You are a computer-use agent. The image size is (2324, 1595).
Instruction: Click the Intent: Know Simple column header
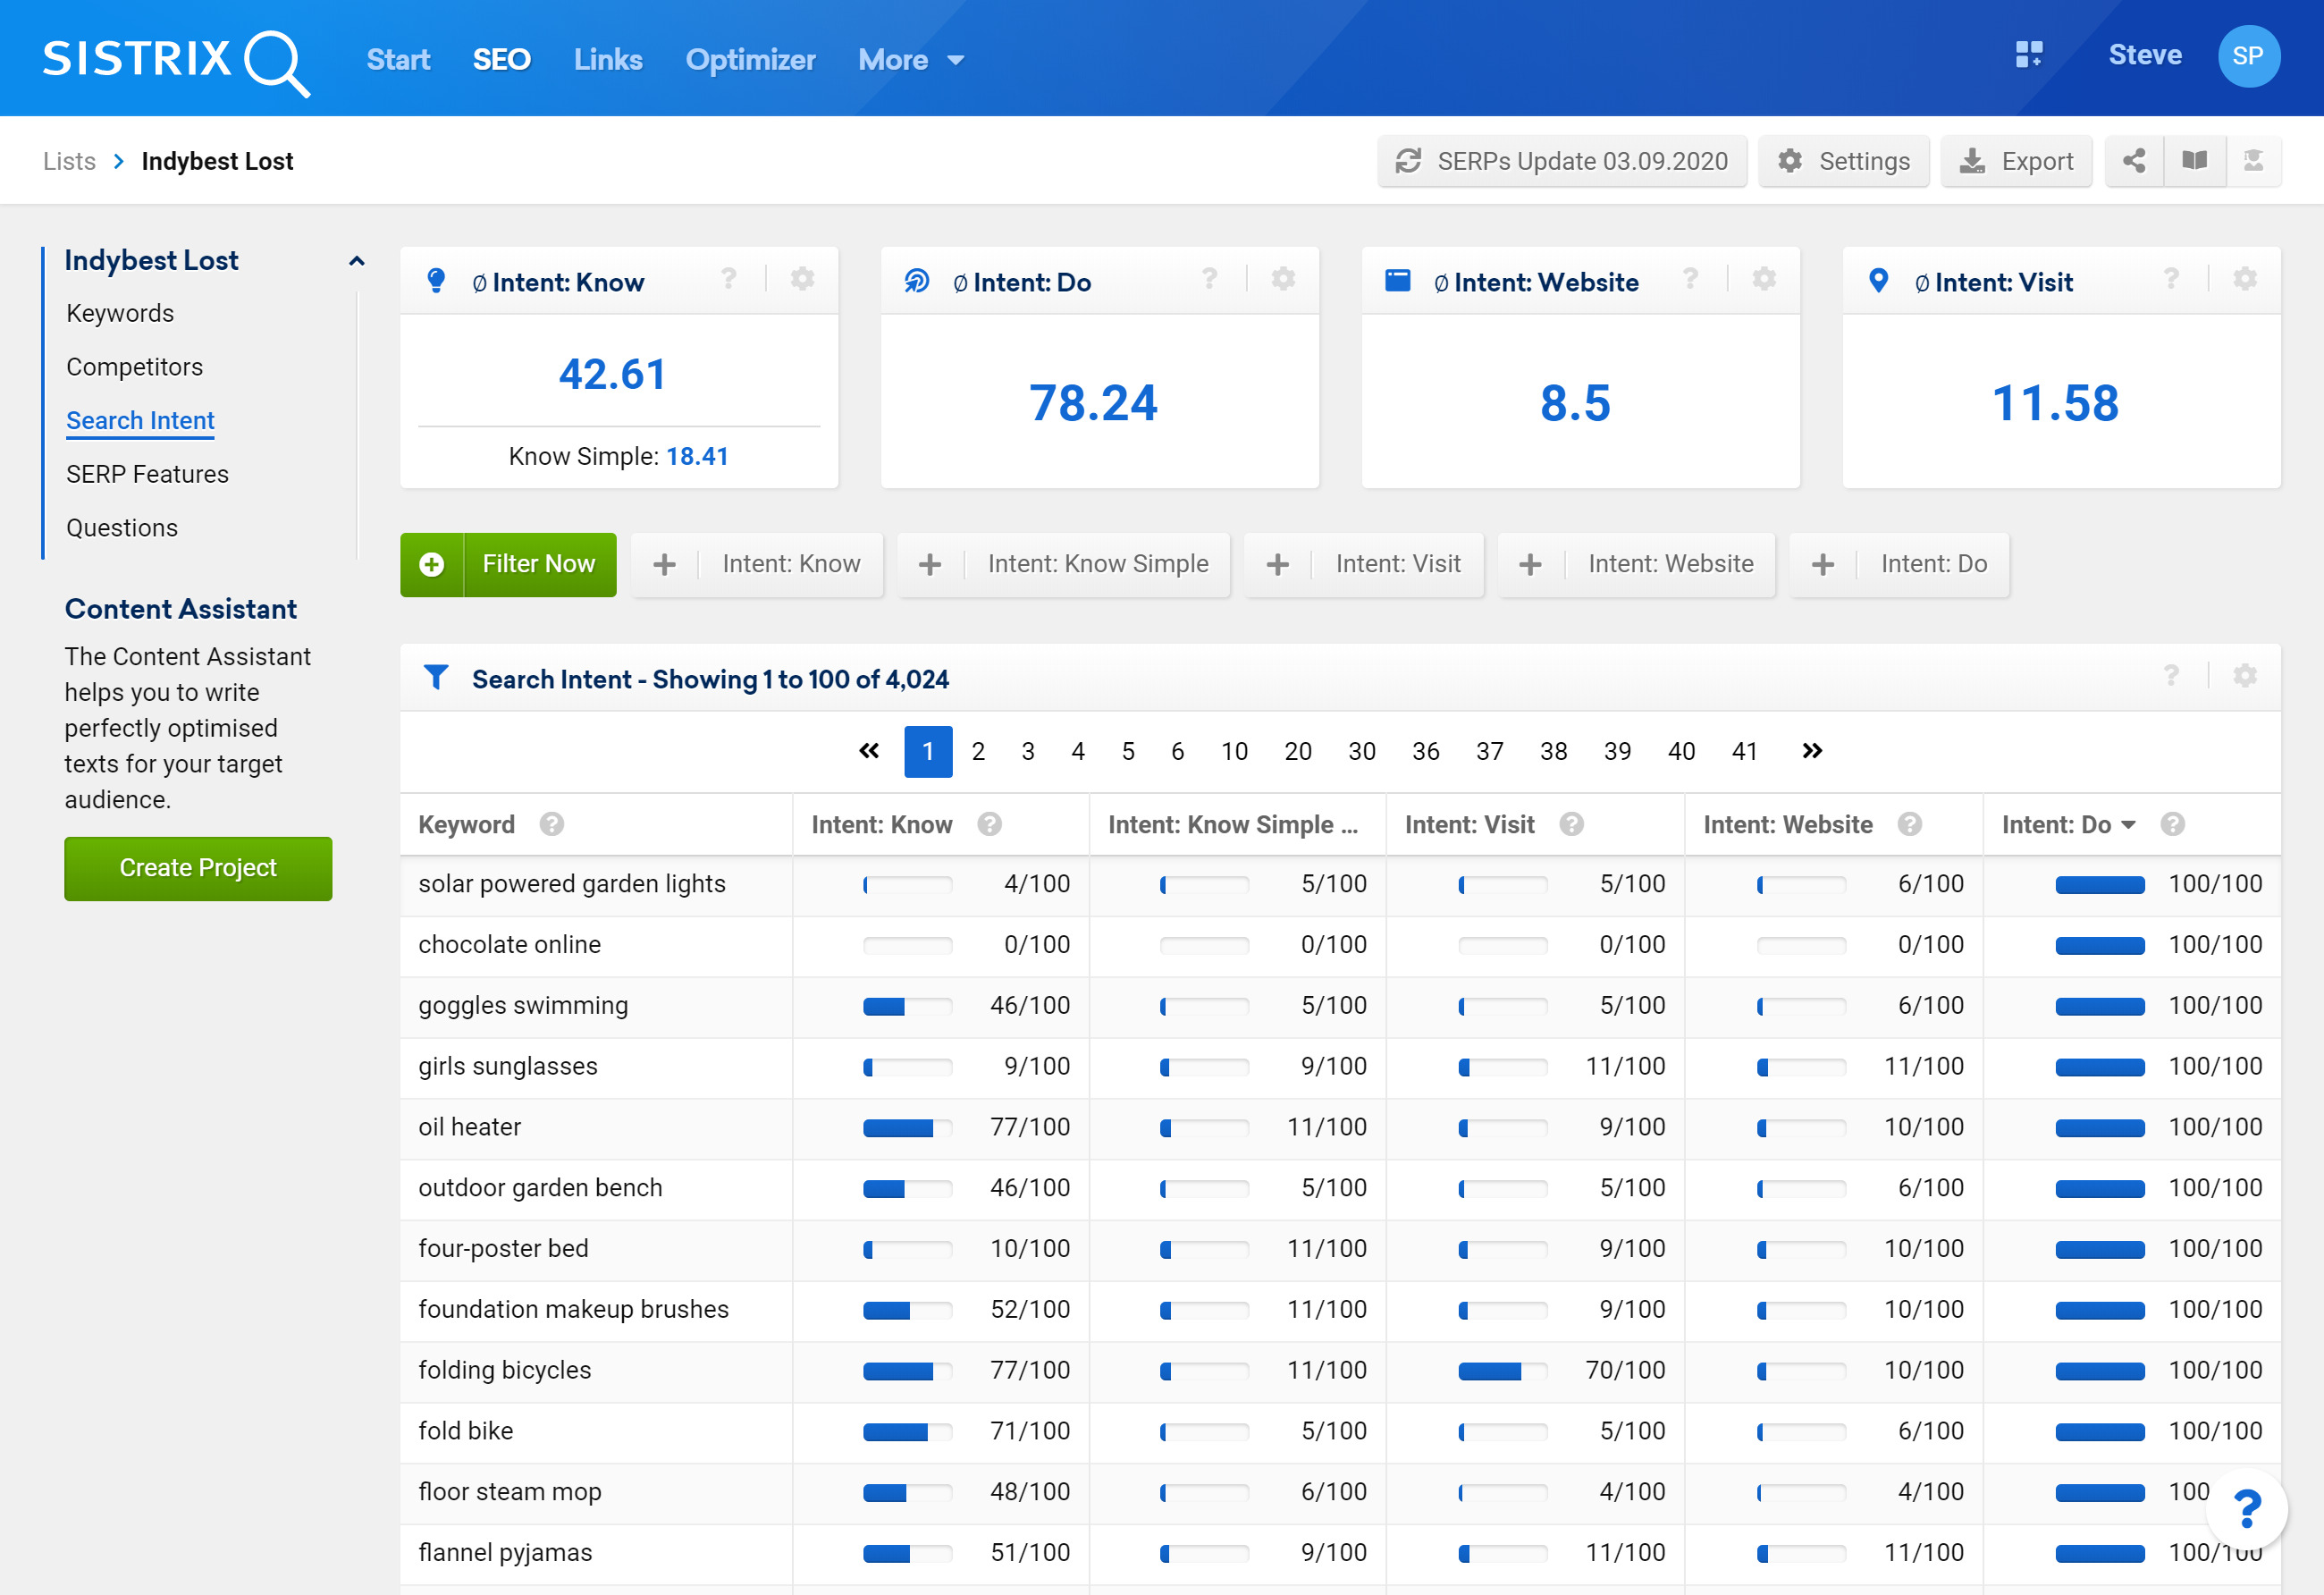1232,825
